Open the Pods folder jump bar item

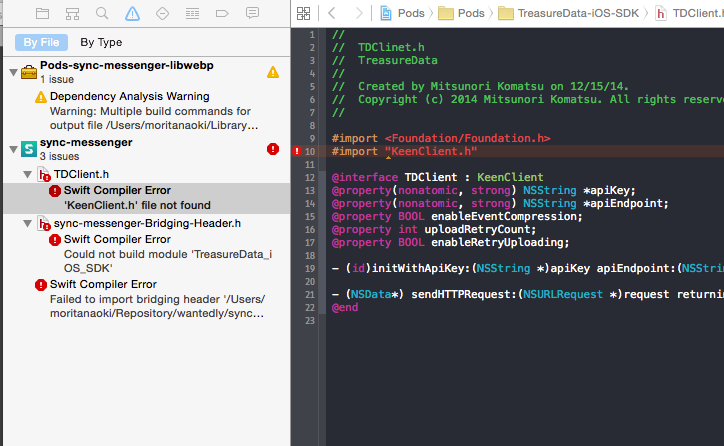tap(461, 13)
